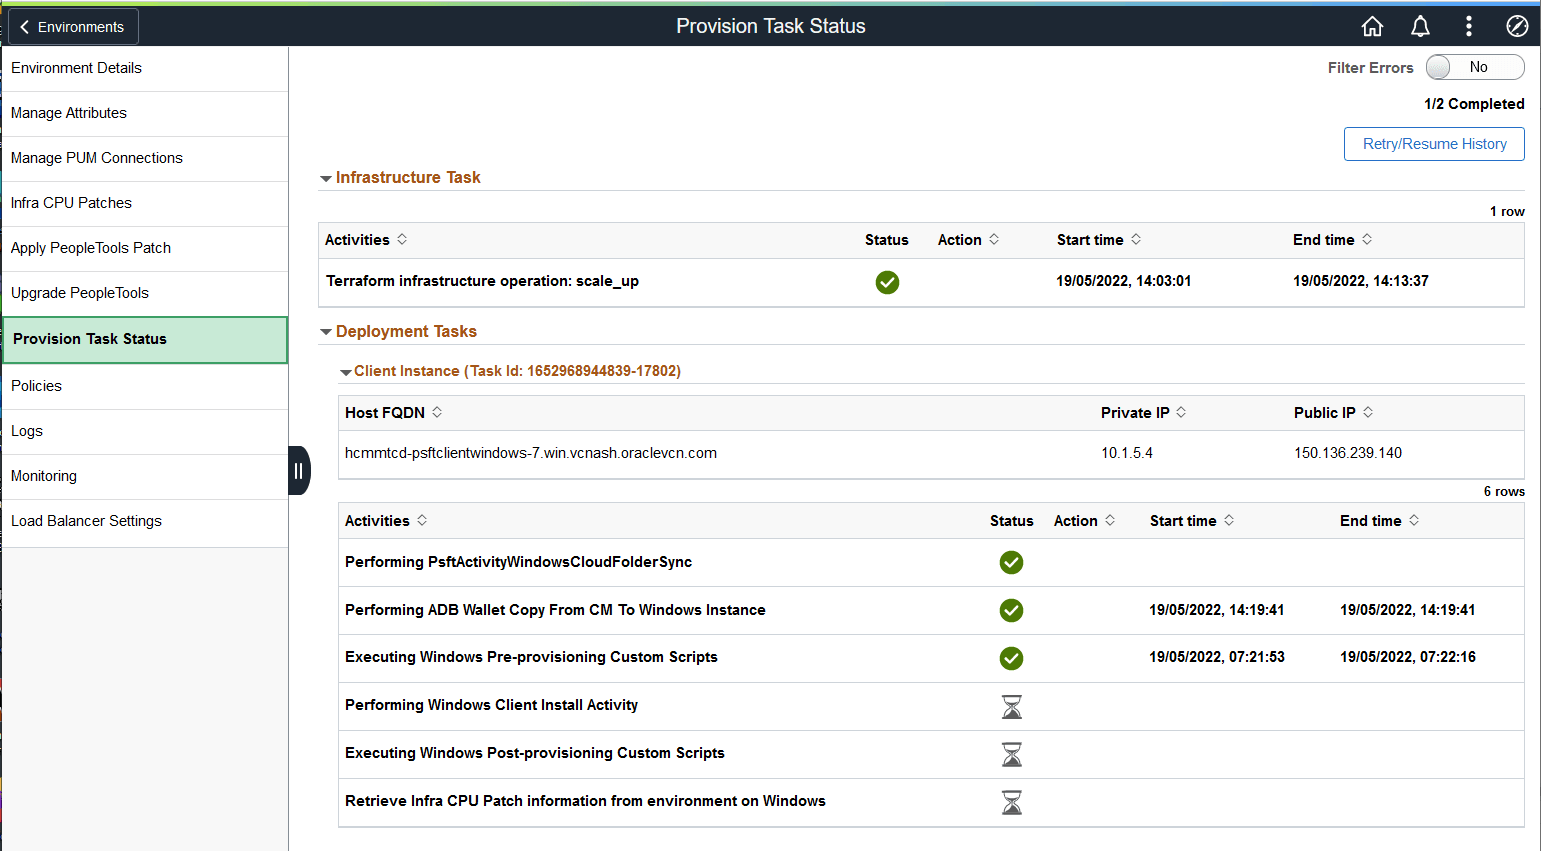Click the green success icon for Terraform scale_up

point(887,282)
